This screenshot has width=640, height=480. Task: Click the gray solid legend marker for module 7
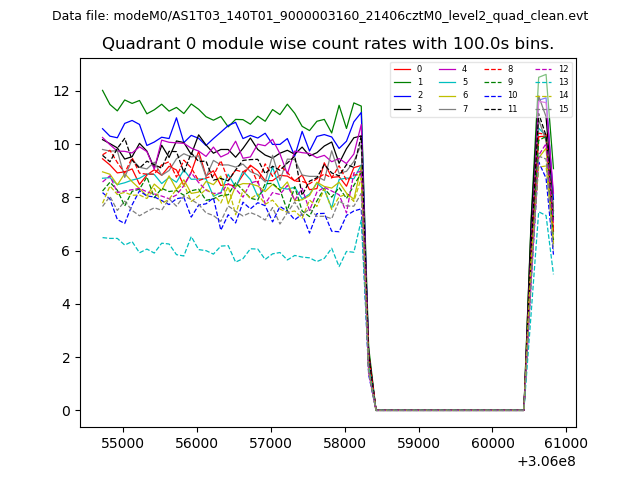(447, 108)
